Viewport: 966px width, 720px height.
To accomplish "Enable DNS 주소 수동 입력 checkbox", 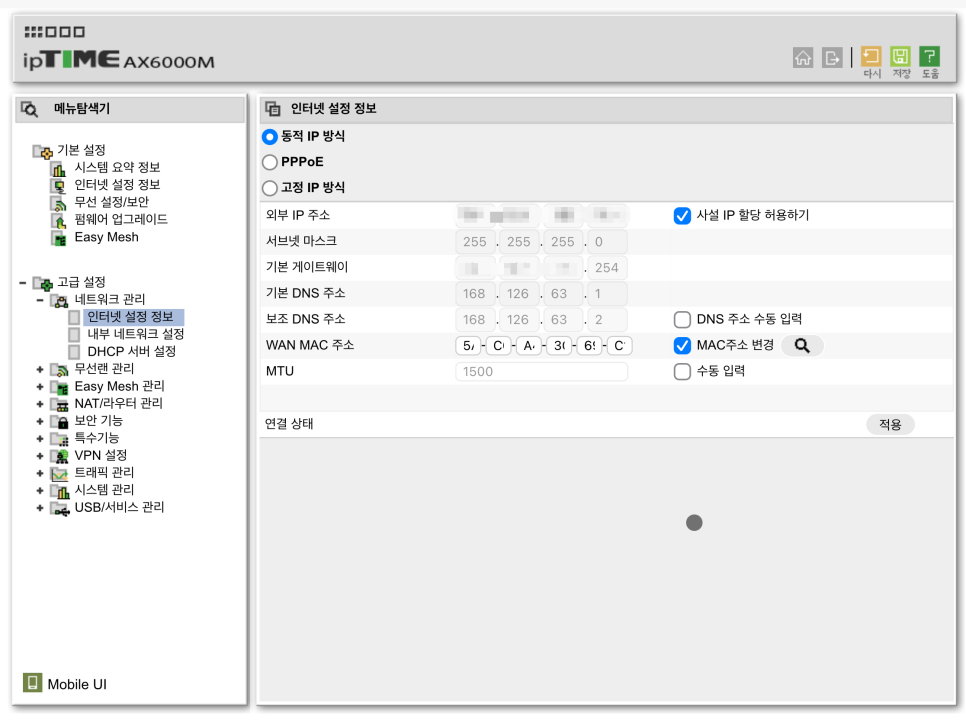I will click(x=682, y=319).
